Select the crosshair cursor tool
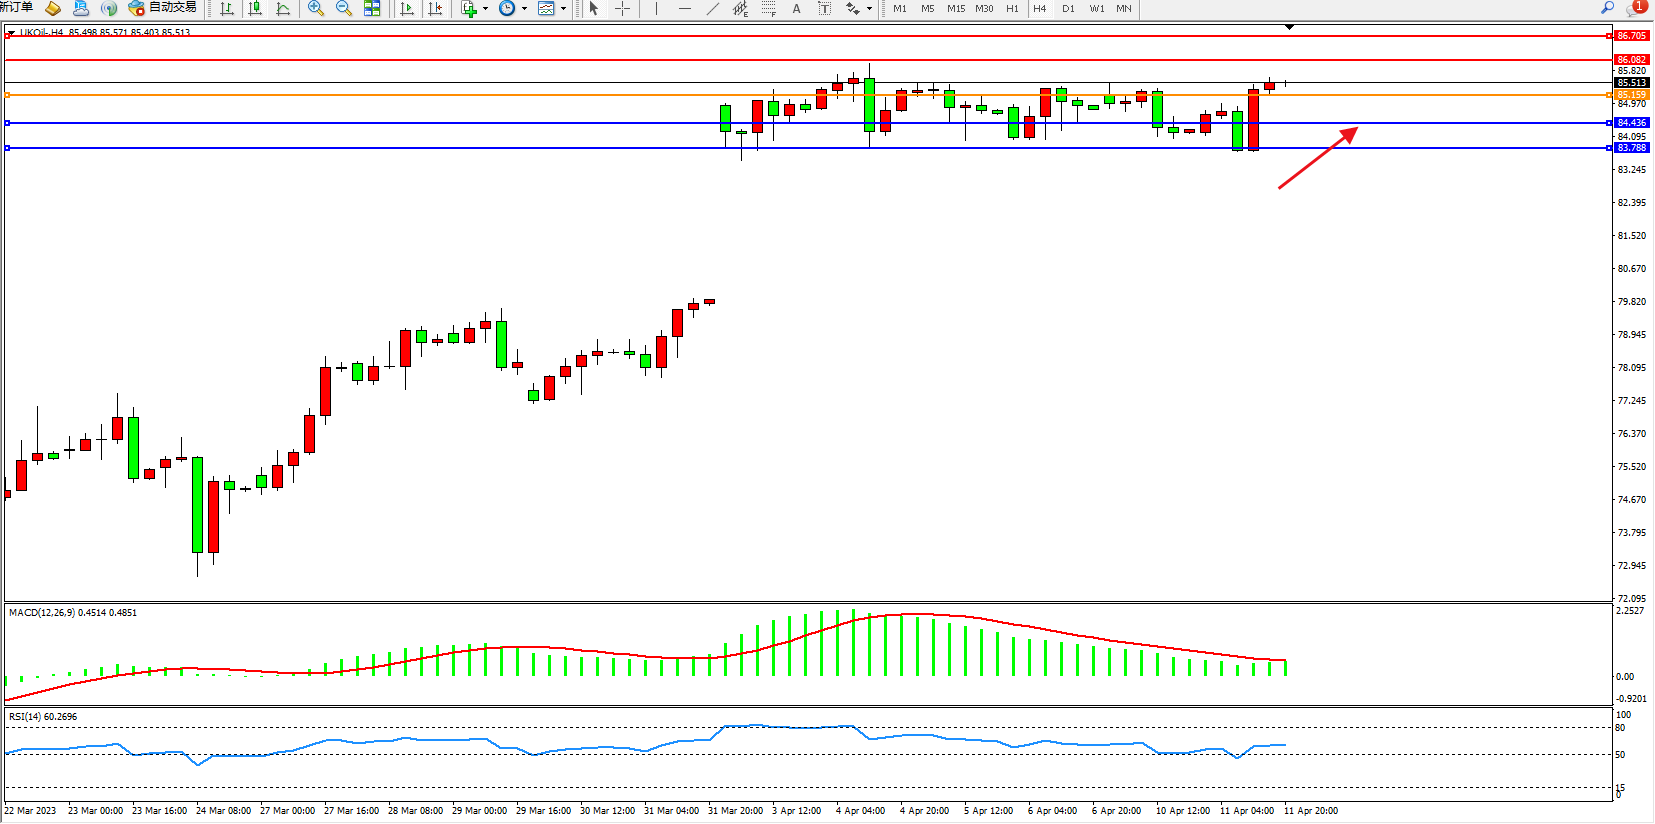 pos(622,9)
